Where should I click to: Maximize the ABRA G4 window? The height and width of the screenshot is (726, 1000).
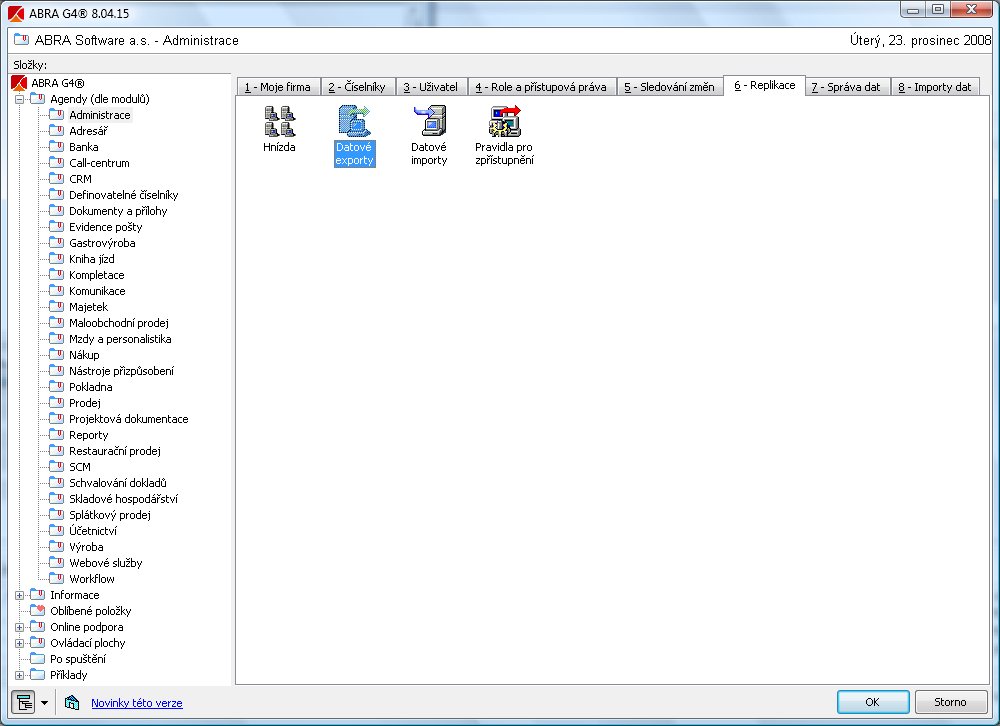[x=938, y=9]
